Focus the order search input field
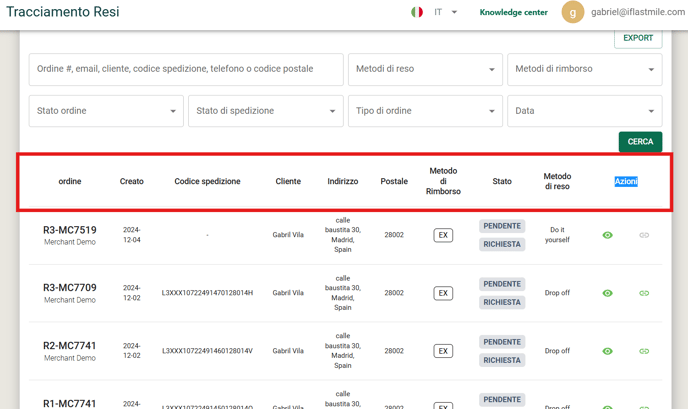The image size is (688, 409). coord(186,69)
